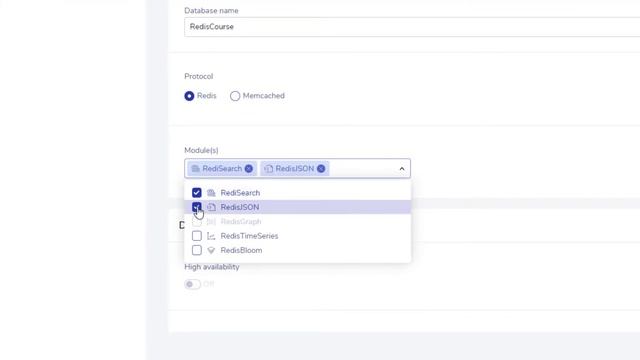Click the RedisGraph module icon
640x360 pixels.
pyautogui.click(x=211, y=222)
